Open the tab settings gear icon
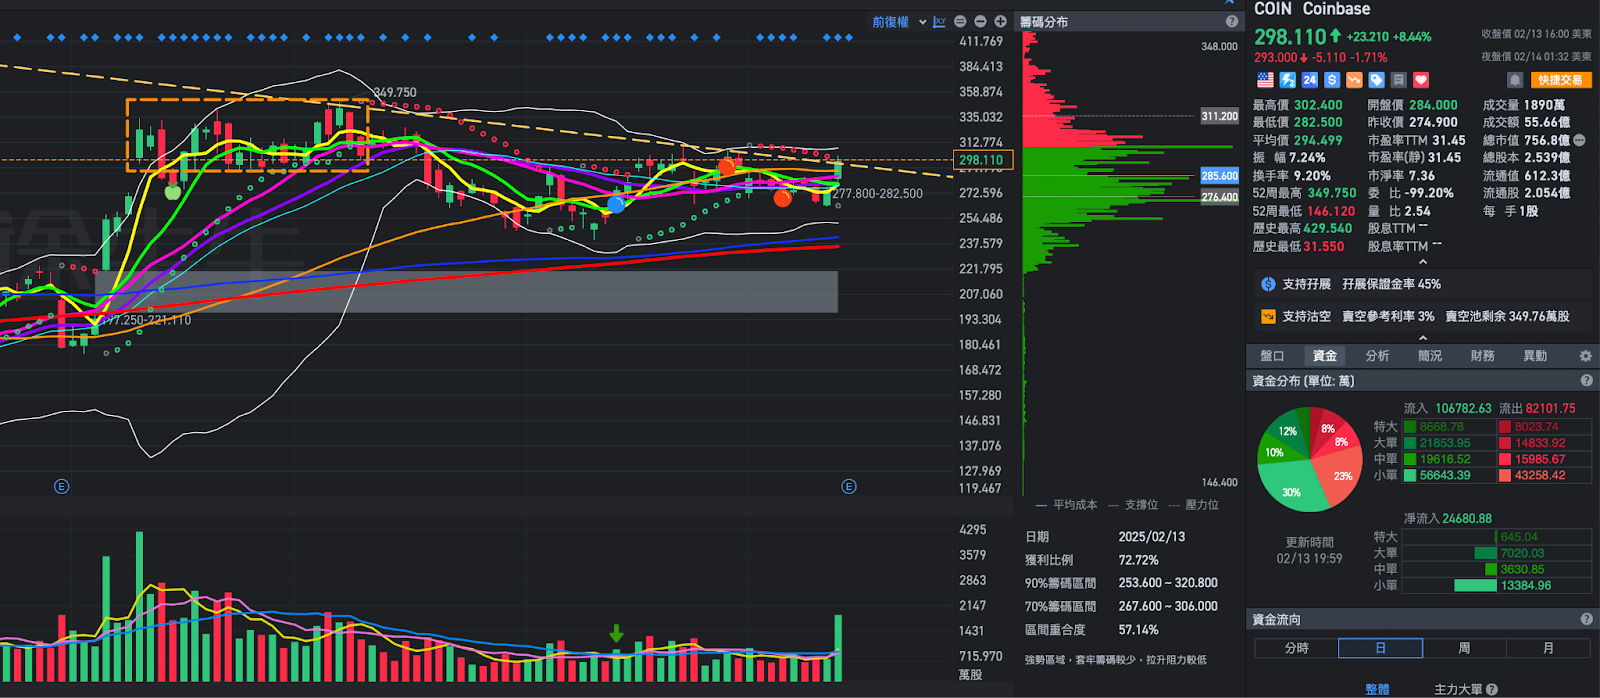This screenshot has width=1600, height=698. (1585, 356)
